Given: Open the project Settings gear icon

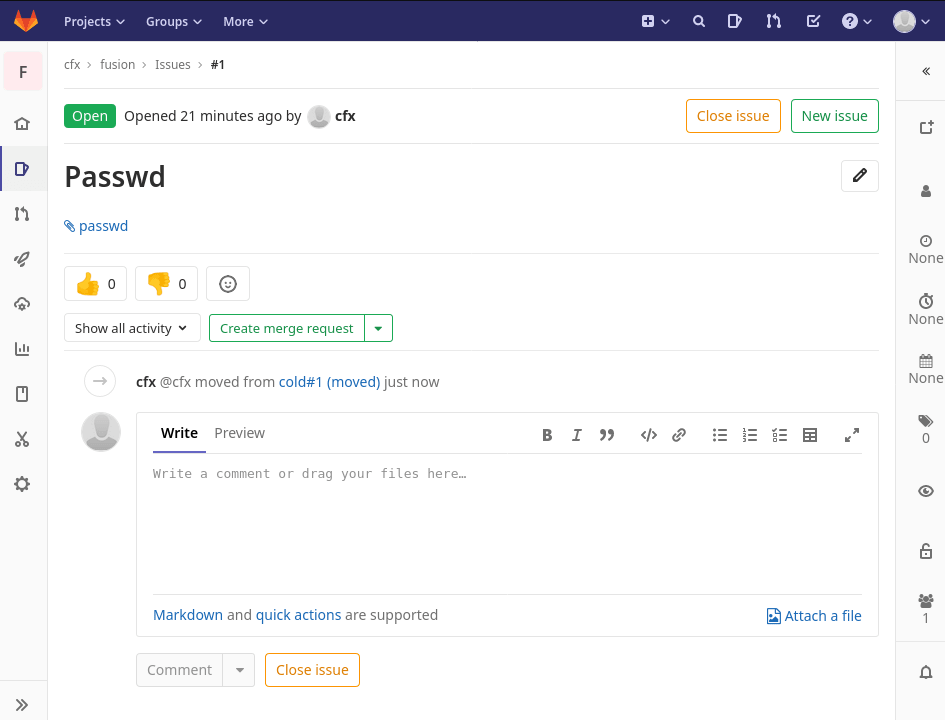Looking at the screenshot, I should (22, 484).
